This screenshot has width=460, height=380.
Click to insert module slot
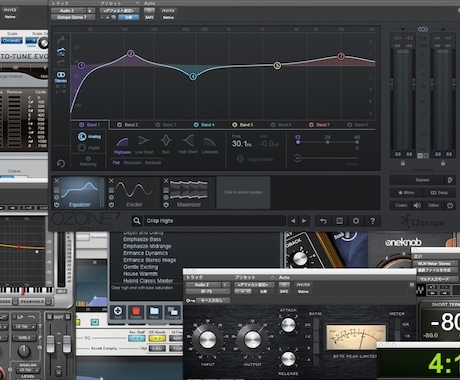[x=243, y=192]
